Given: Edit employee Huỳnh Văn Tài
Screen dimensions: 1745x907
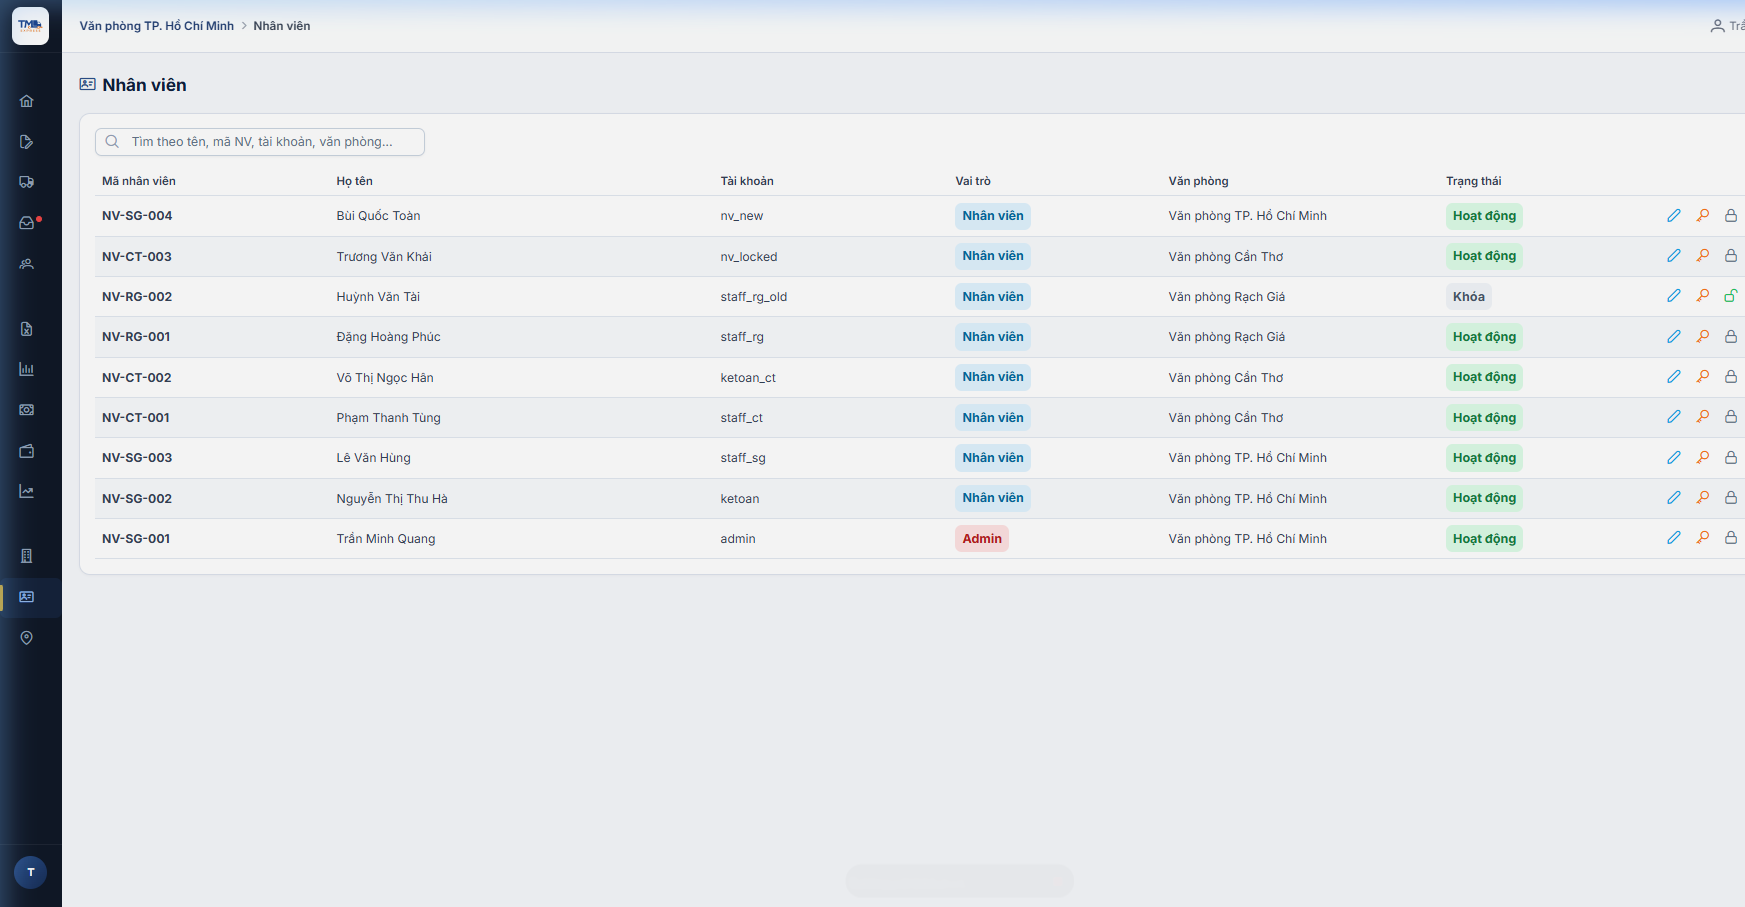Looking at the screenshot, I should click(x=1674, y=296).
